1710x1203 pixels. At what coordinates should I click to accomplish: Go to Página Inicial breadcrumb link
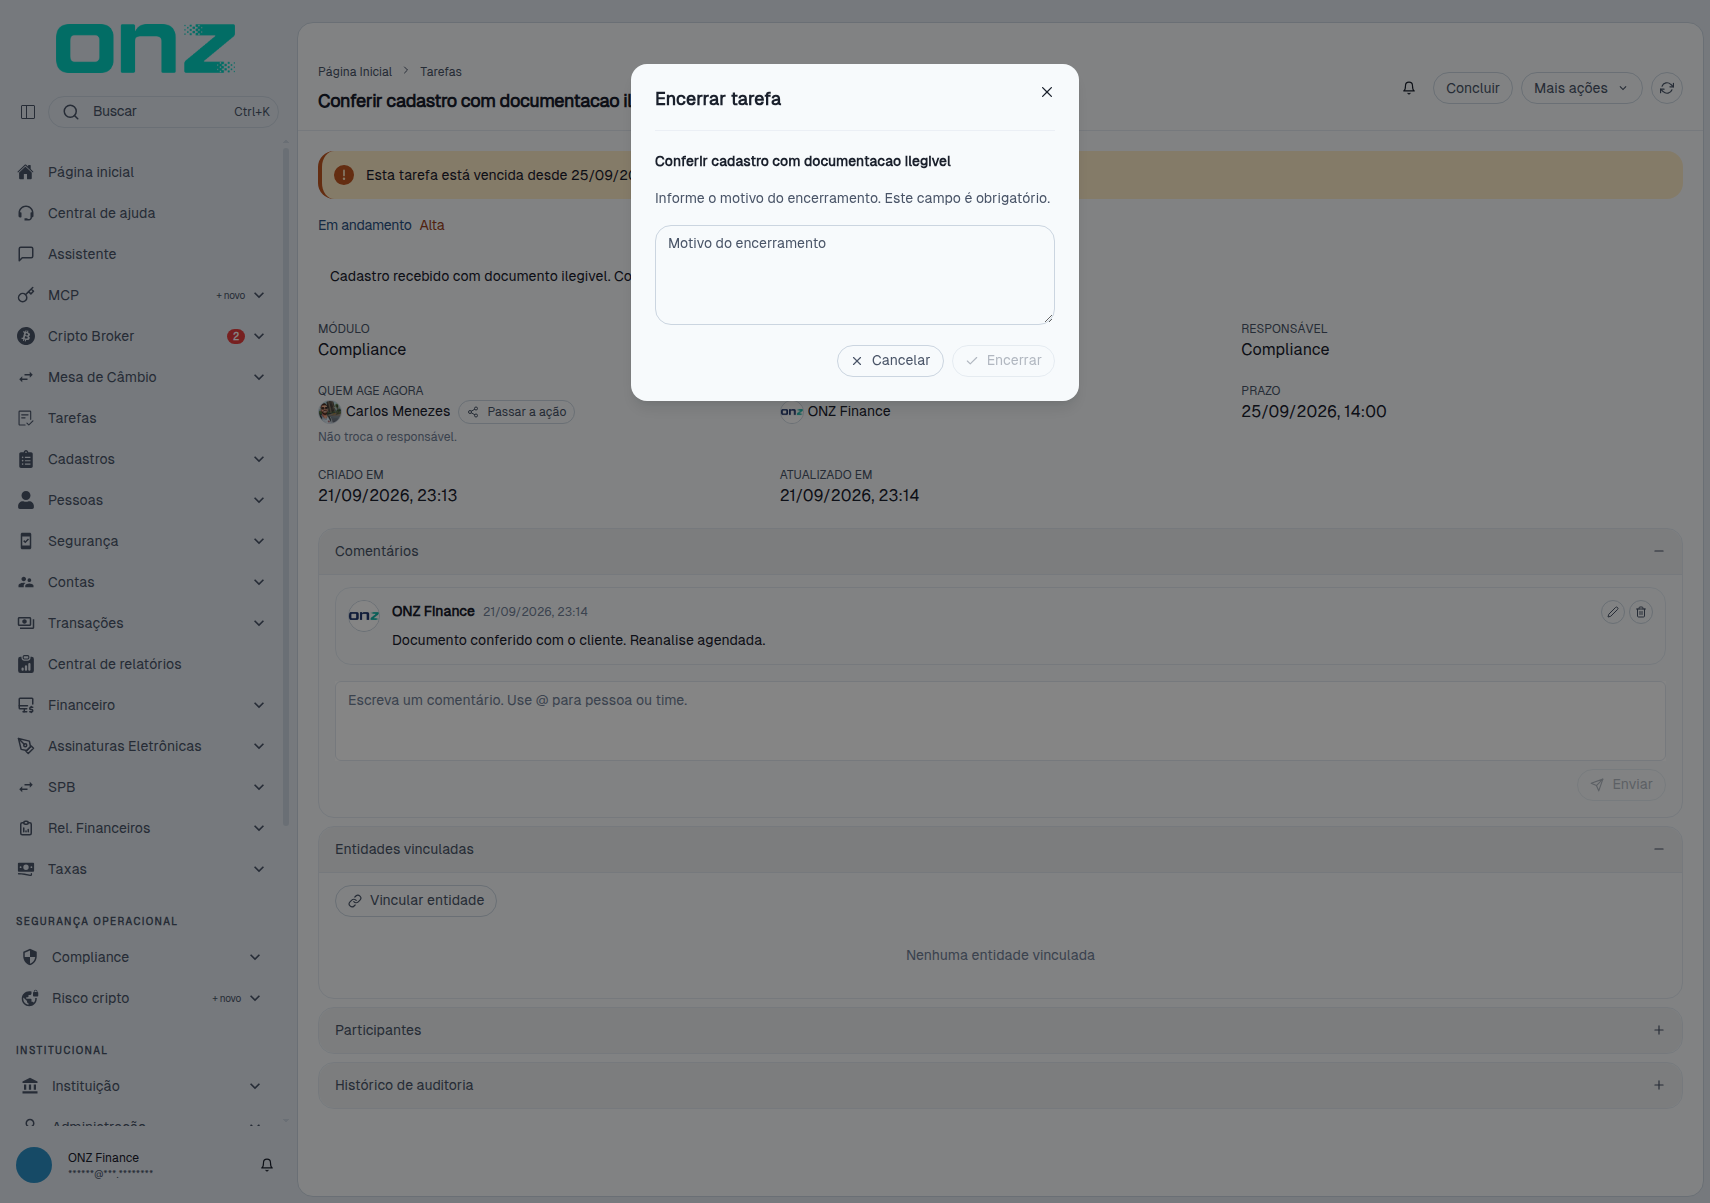(x=355, y=72)
